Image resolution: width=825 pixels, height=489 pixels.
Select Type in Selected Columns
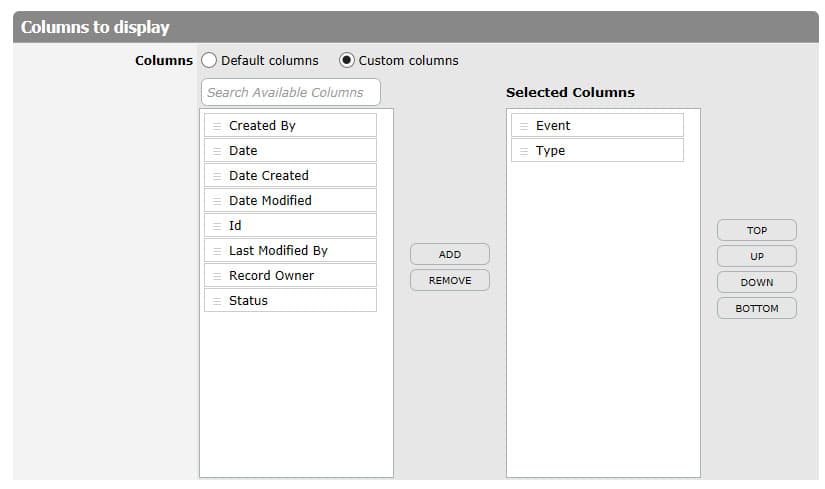597,151
